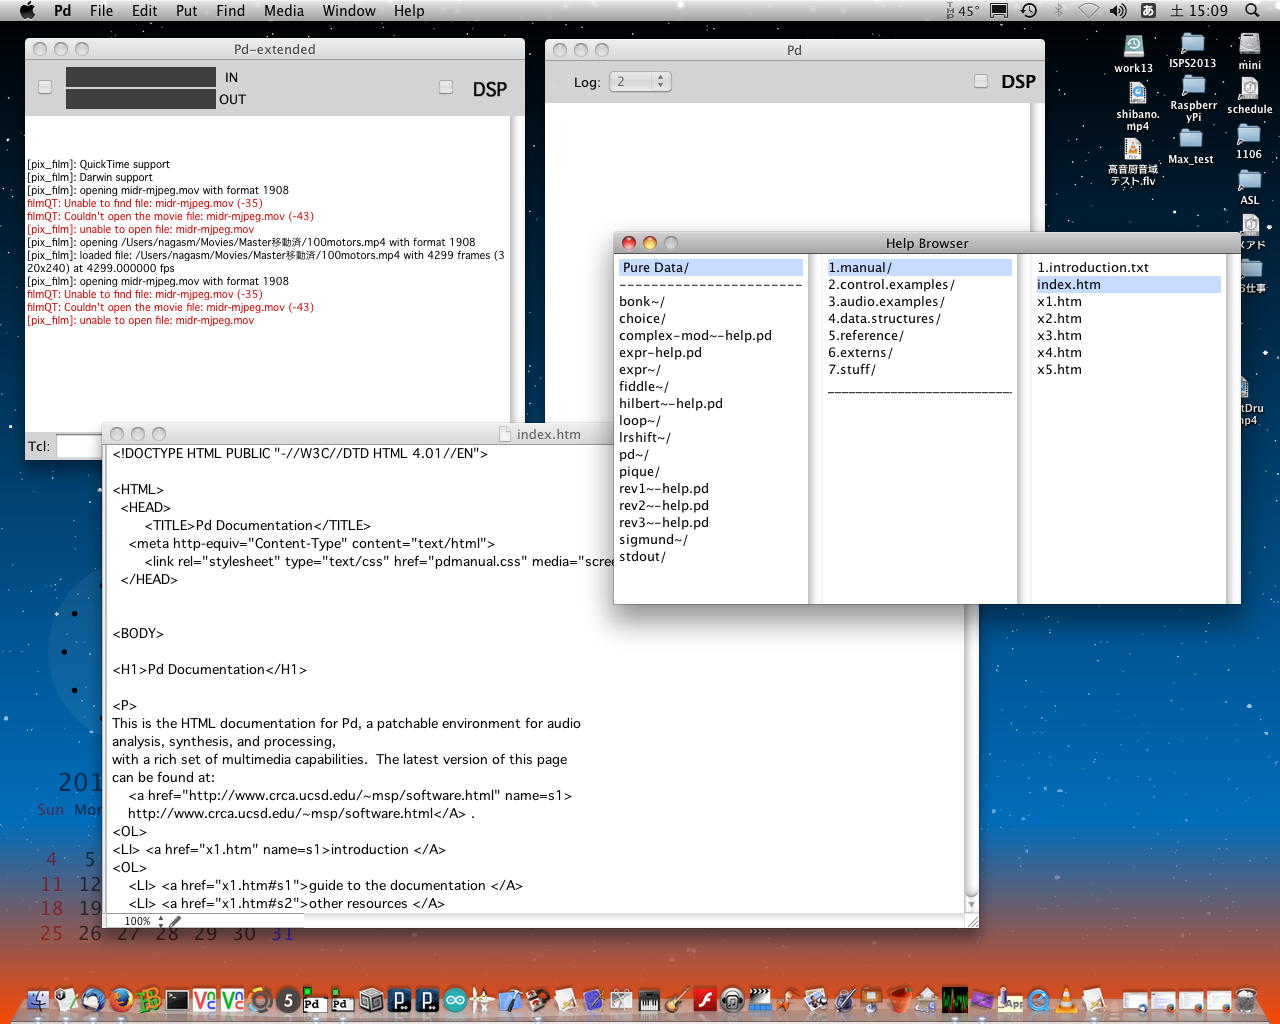This screenshot has width=1280, height=1024.
Task: Open VLC media player from the dock
Action: click(1067, 999)
